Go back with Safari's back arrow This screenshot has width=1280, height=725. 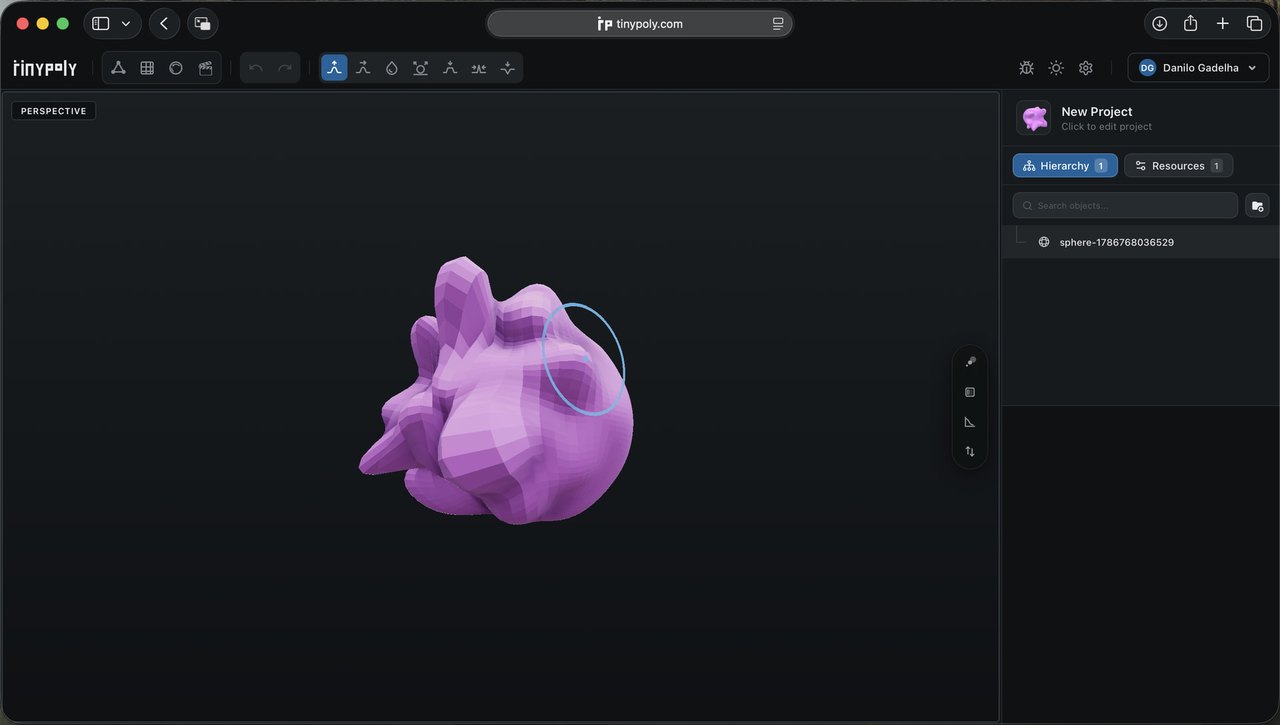pyautogui.click(x=164, y=24)
